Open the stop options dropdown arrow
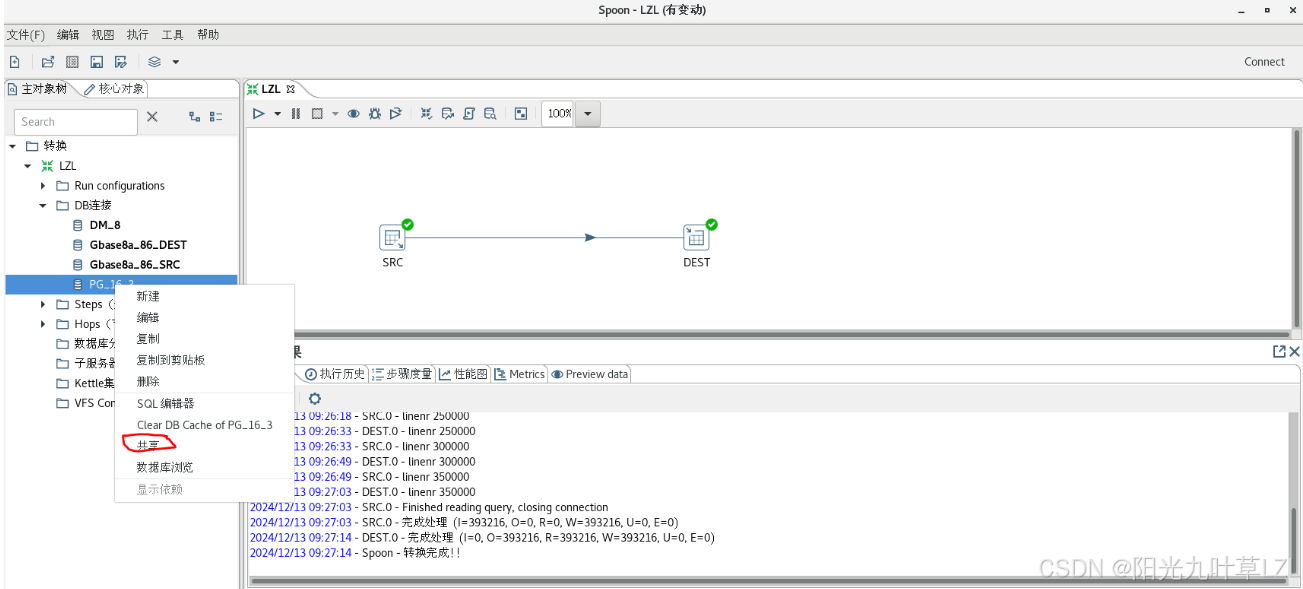Image resolution: width=1303 pixels, height=589 pixels. (335, 114)
